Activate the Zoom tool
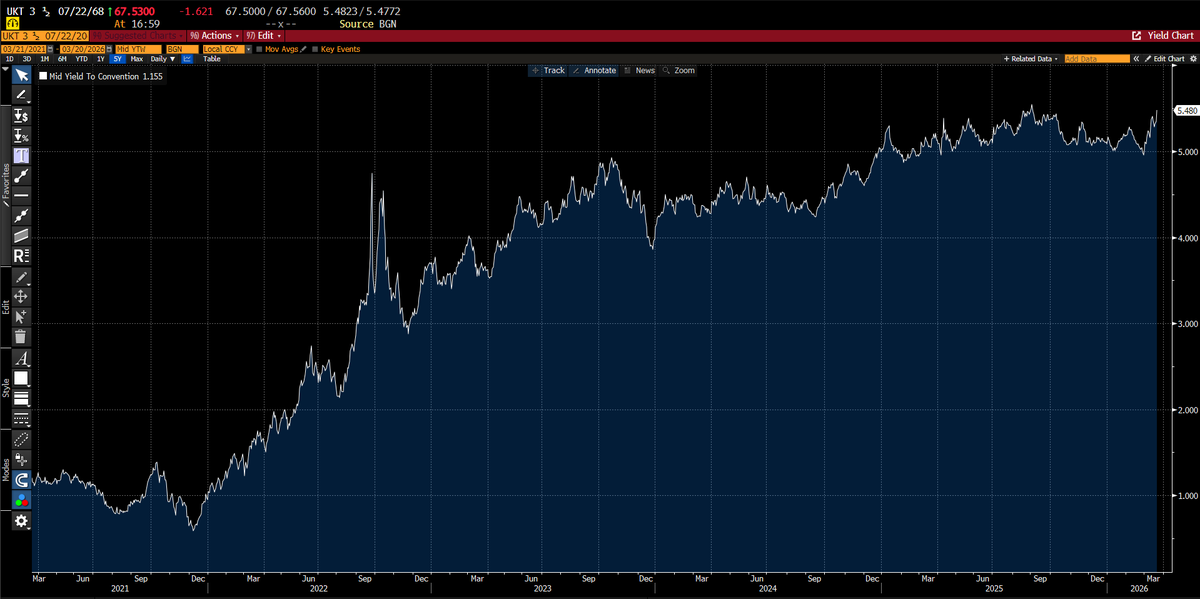Viewport: 1200px width, 599px height. coord(678,71)
